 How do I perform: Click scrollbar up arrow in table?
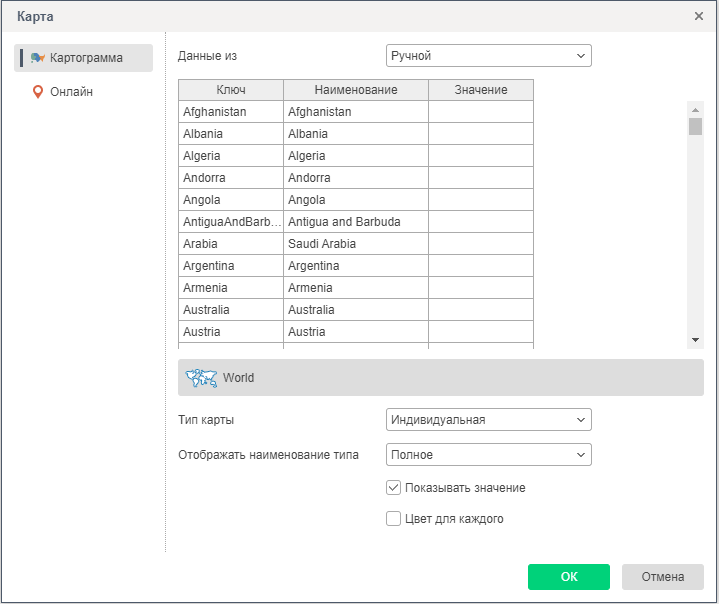[x=695, y=108]
